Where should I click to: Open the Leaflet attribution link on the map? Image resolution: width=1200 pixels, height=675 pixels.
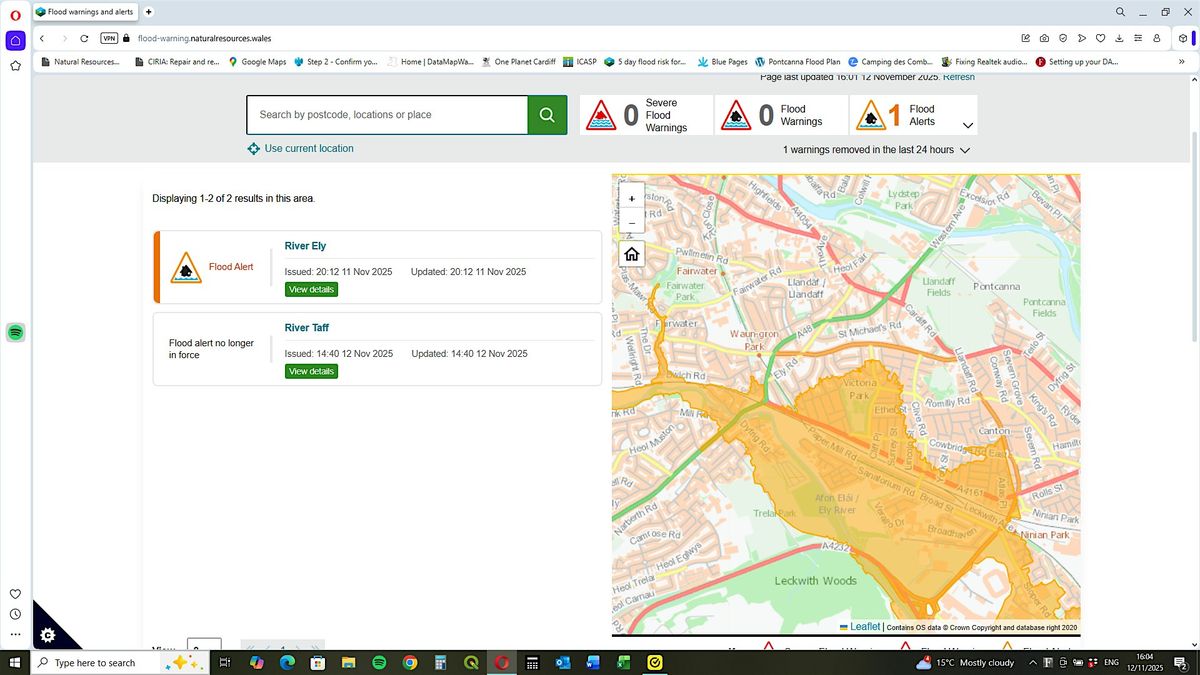(862, 626)
